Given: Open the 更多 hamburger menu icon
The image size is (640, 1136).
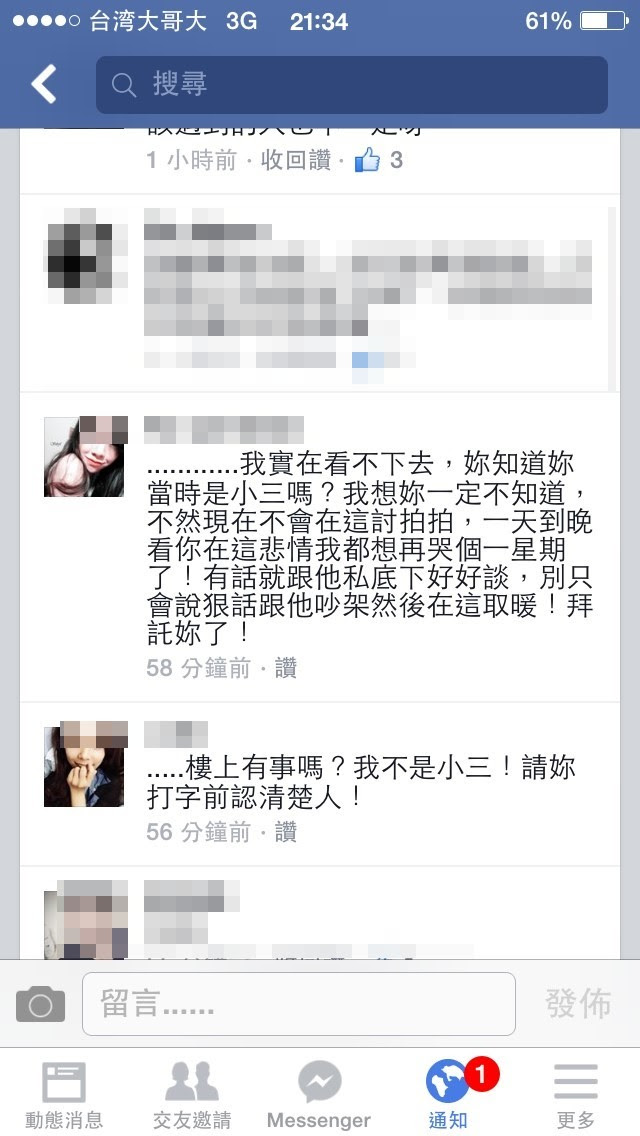Looking at the screenshot, I should 575,1082.
